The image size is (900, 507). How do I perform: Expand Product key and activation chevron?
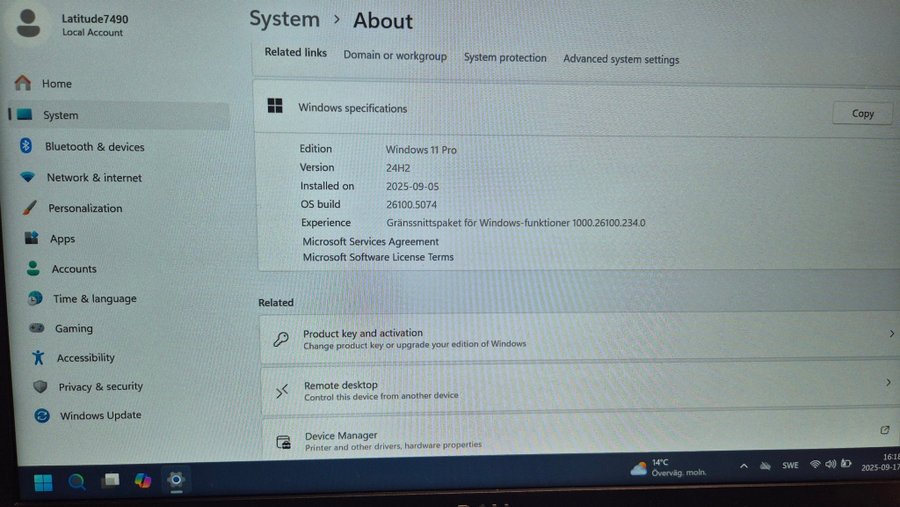(891, 334)
